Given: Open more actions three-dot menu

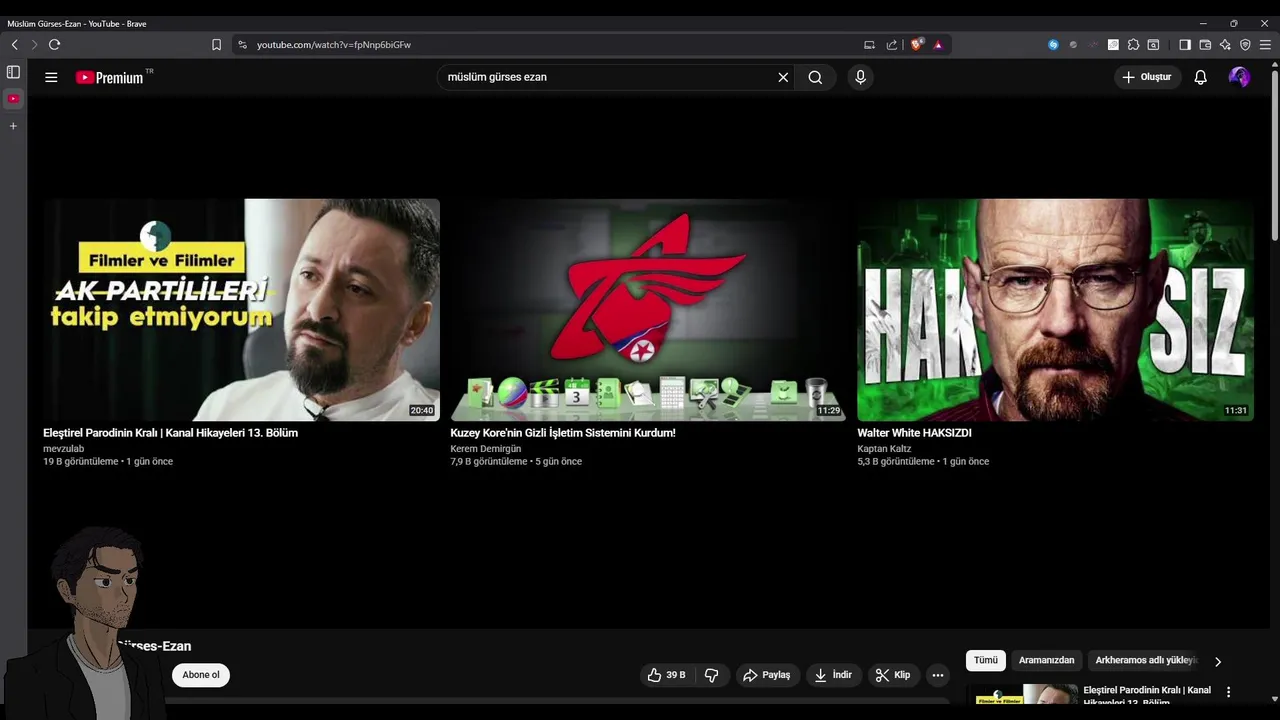Looking at the screenshot, I should point(938,675).
